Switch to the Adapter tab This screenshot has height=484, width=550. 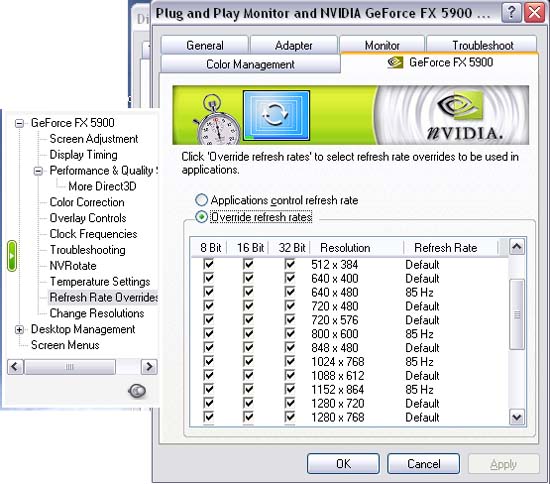point(293,45)
